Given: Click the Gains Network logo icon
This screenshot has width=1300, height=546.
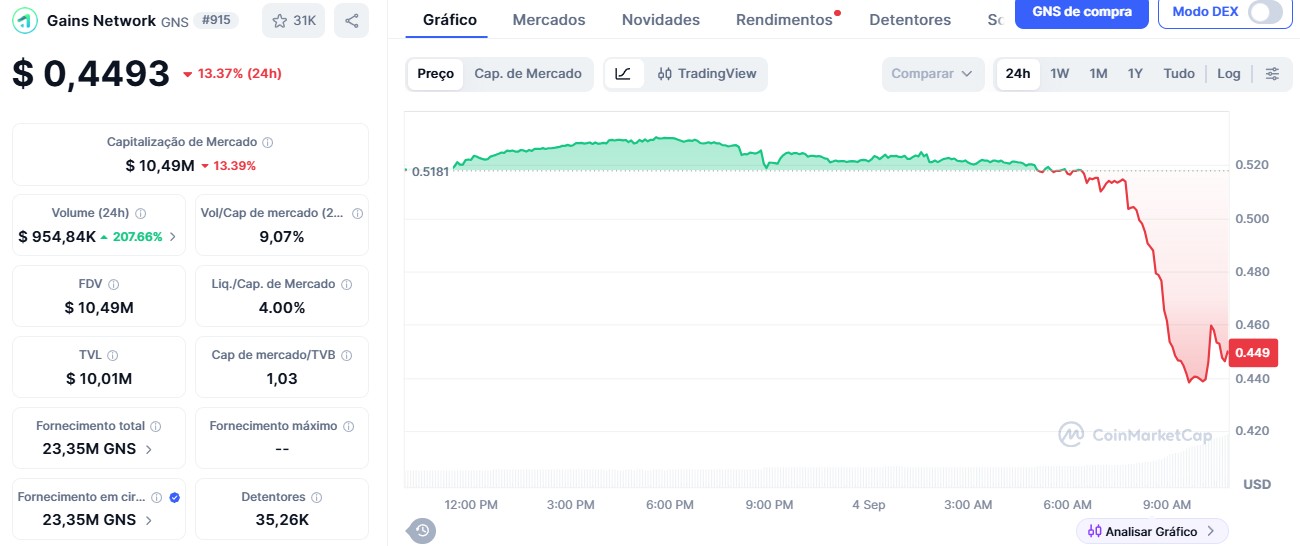Looking at the screenshot, I should pos(25,20).
